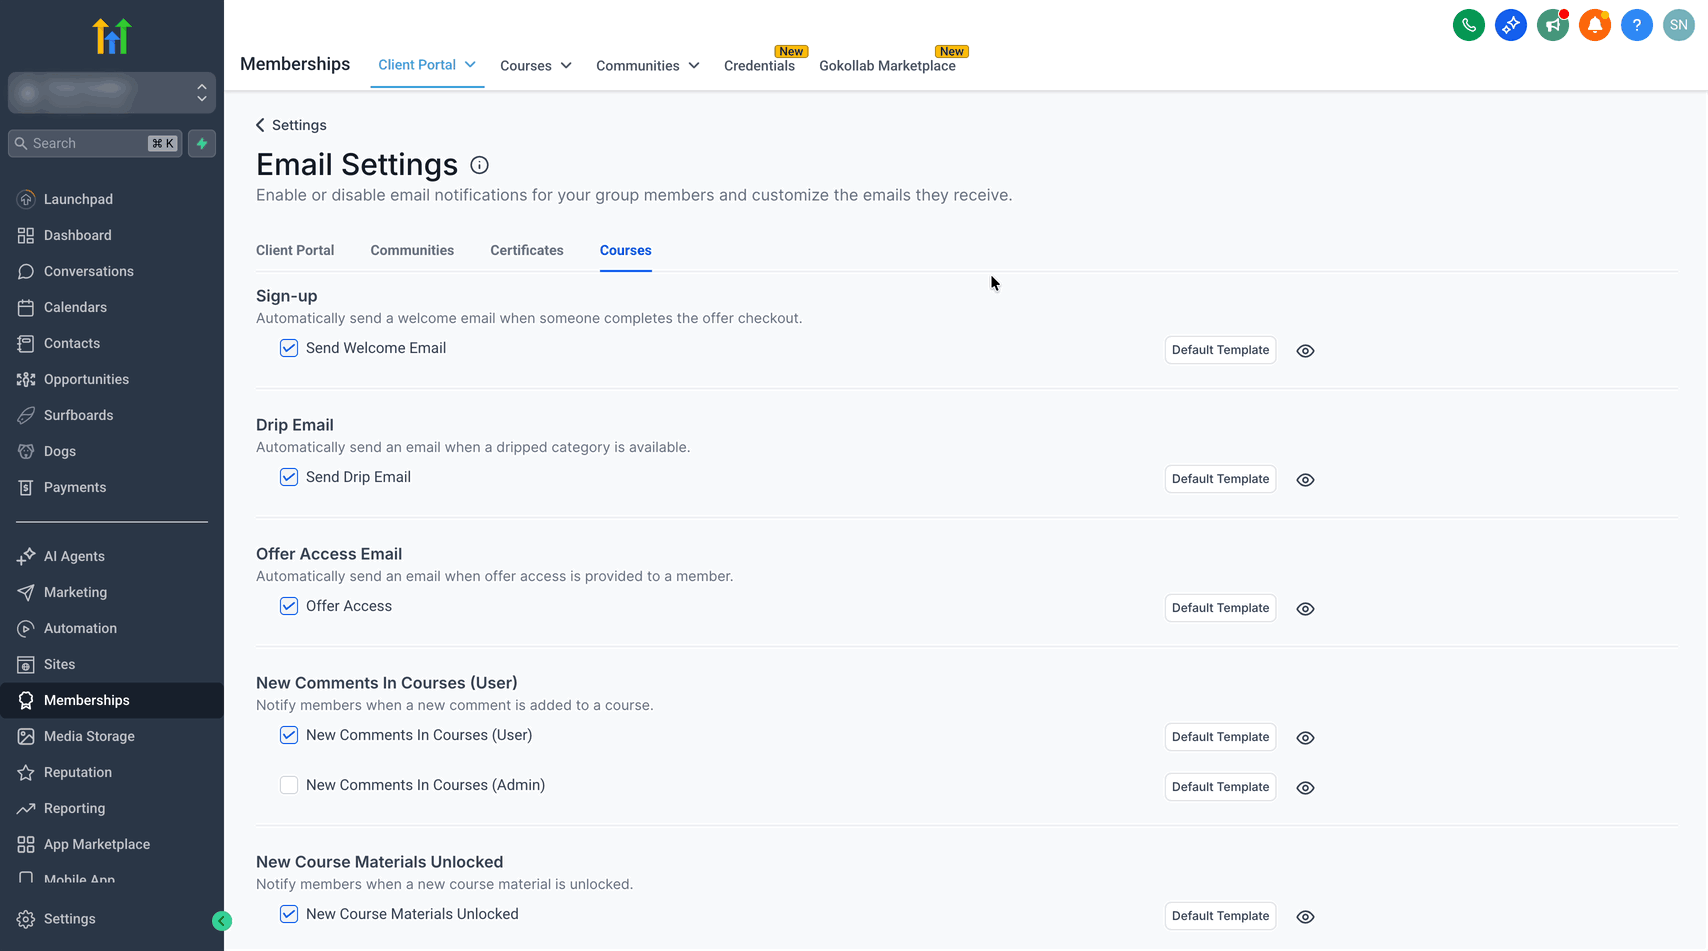Viewport: 1708px width, 951px height.
Task: Switch to the Communities settings tab
Action: (412, 250)
